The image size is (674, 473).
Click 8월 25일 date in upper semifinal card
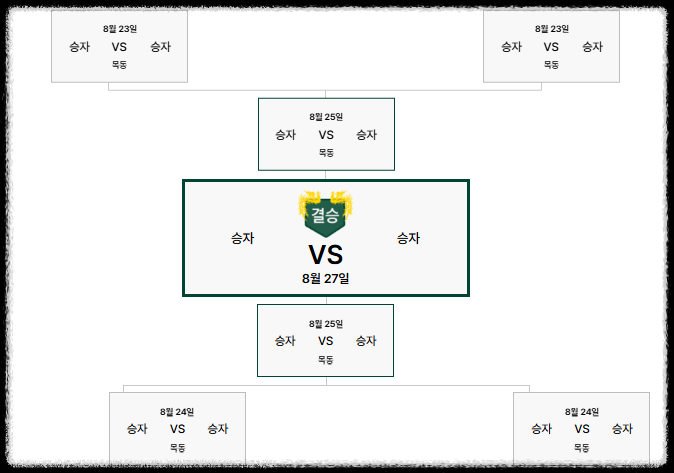point(326,117)
